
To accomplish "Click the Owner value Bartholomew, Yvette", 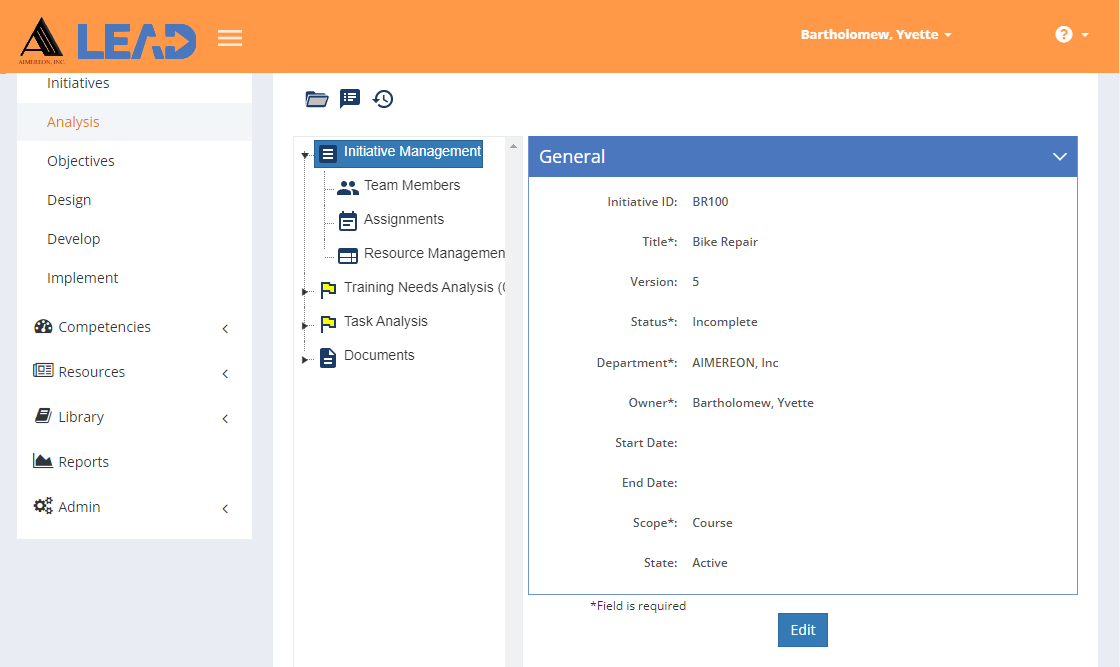I will (x=753, y=403).
